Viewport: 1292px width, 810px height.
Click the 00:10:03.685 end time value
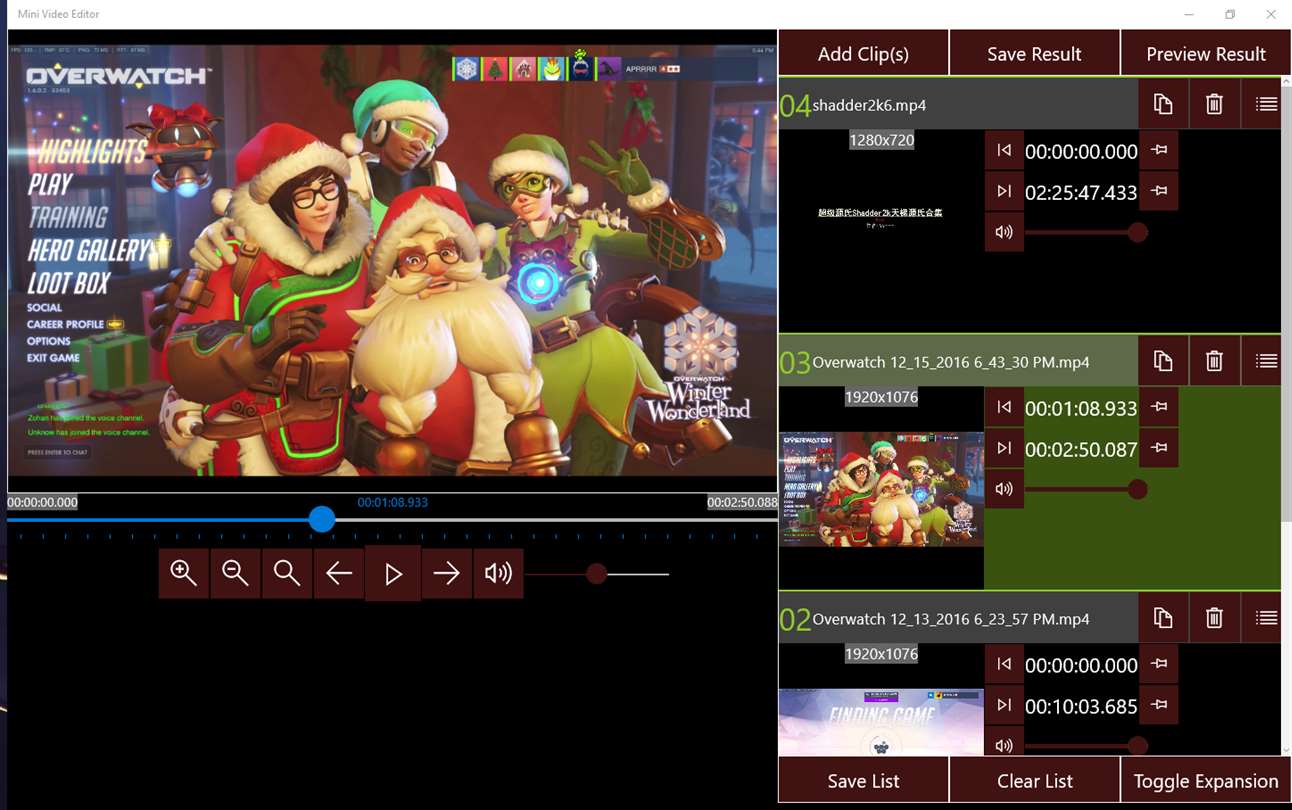click(1081, 706)
